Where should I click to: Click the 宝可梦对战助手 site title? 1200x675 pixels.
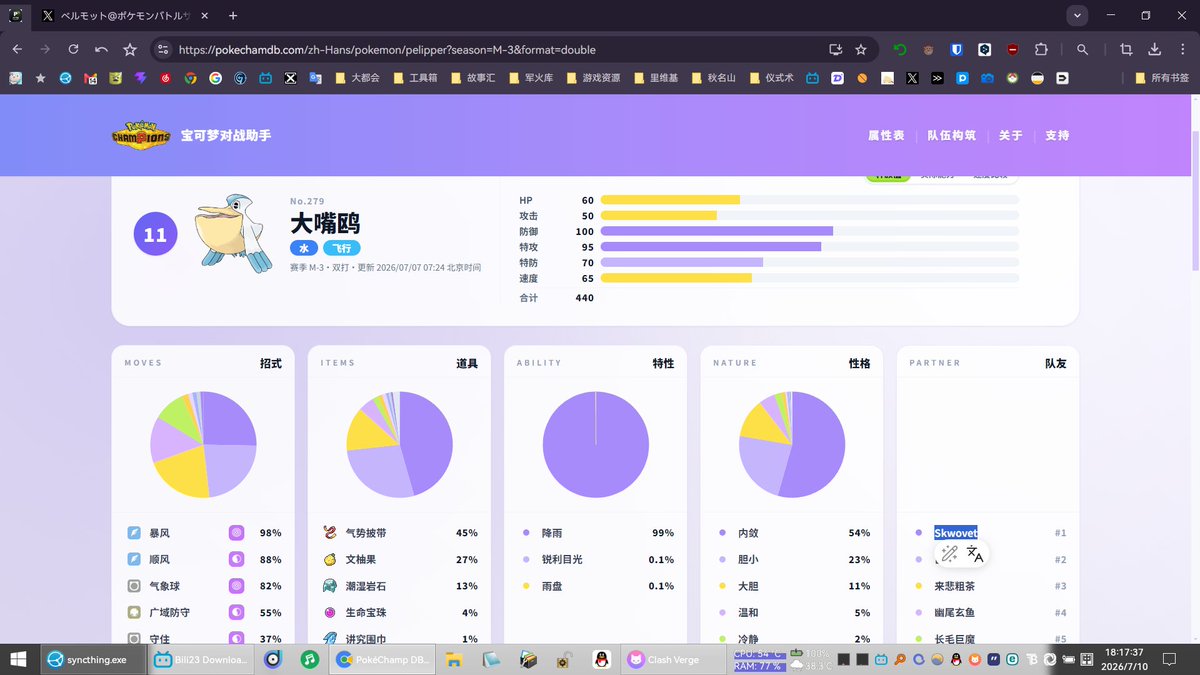click(226, 135)
